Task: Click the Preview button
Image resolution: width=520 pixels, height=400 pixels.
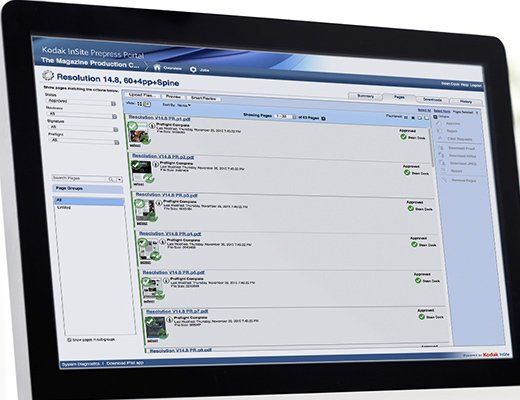Action: pyautogui.click(x=173, y=97)
